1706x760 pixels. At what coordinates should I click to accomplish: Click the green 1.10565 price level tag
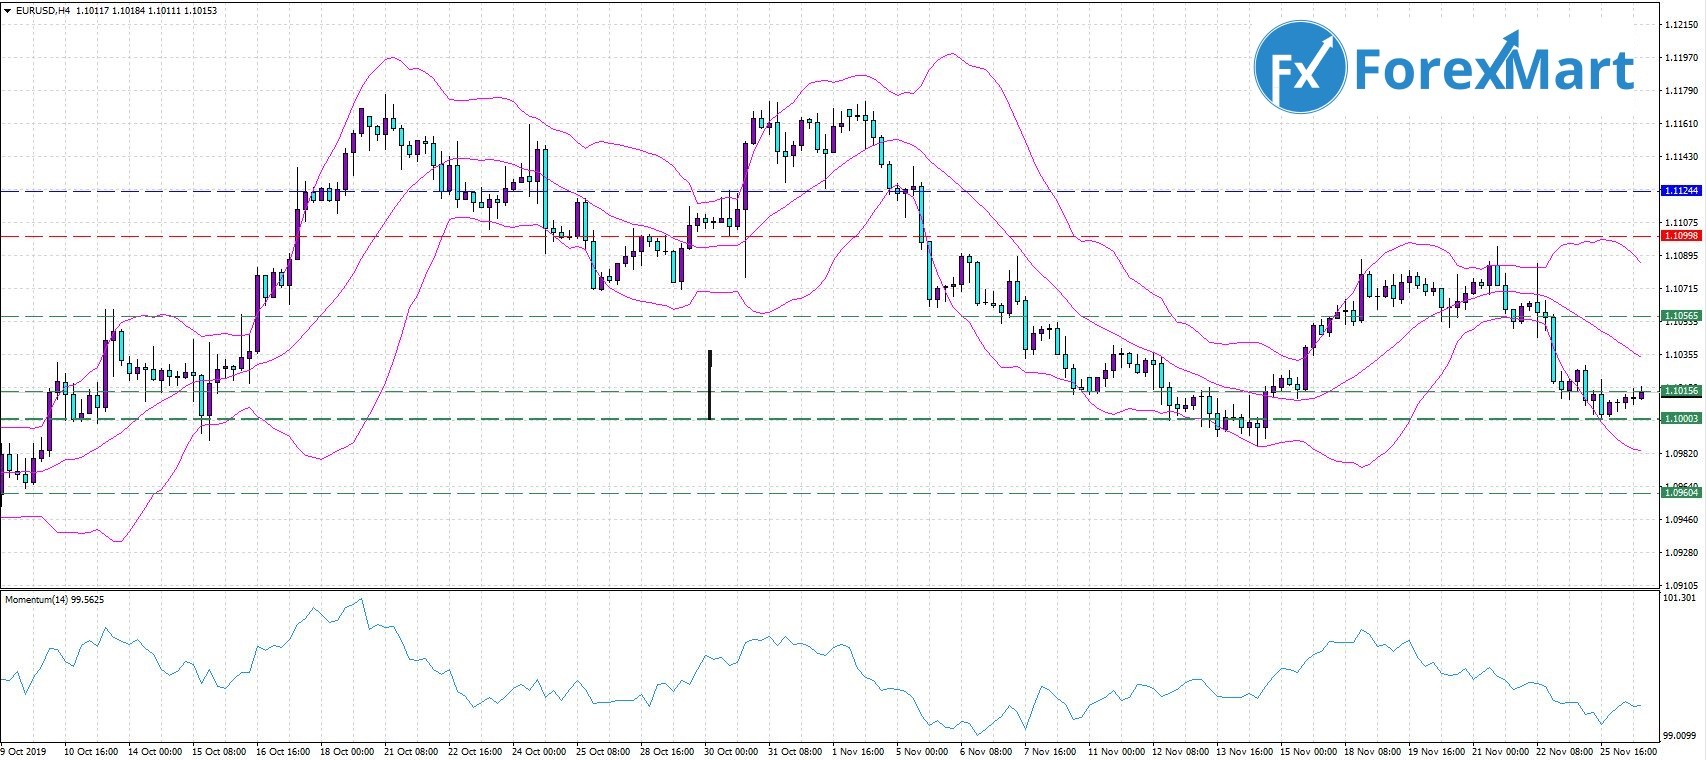[1681, 316]
